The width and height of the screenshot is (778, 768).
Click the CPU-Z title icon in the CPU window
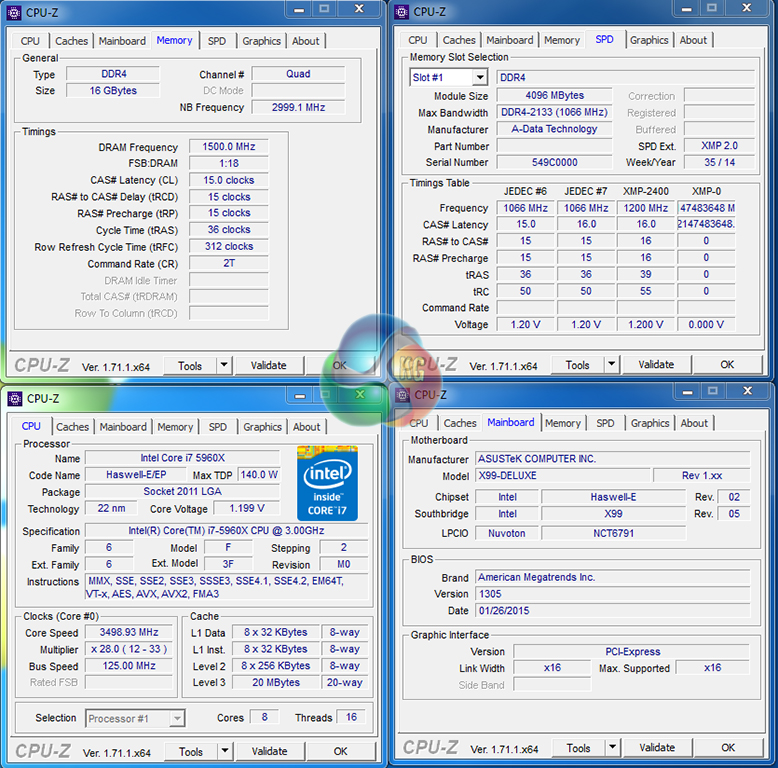point(15,398)
